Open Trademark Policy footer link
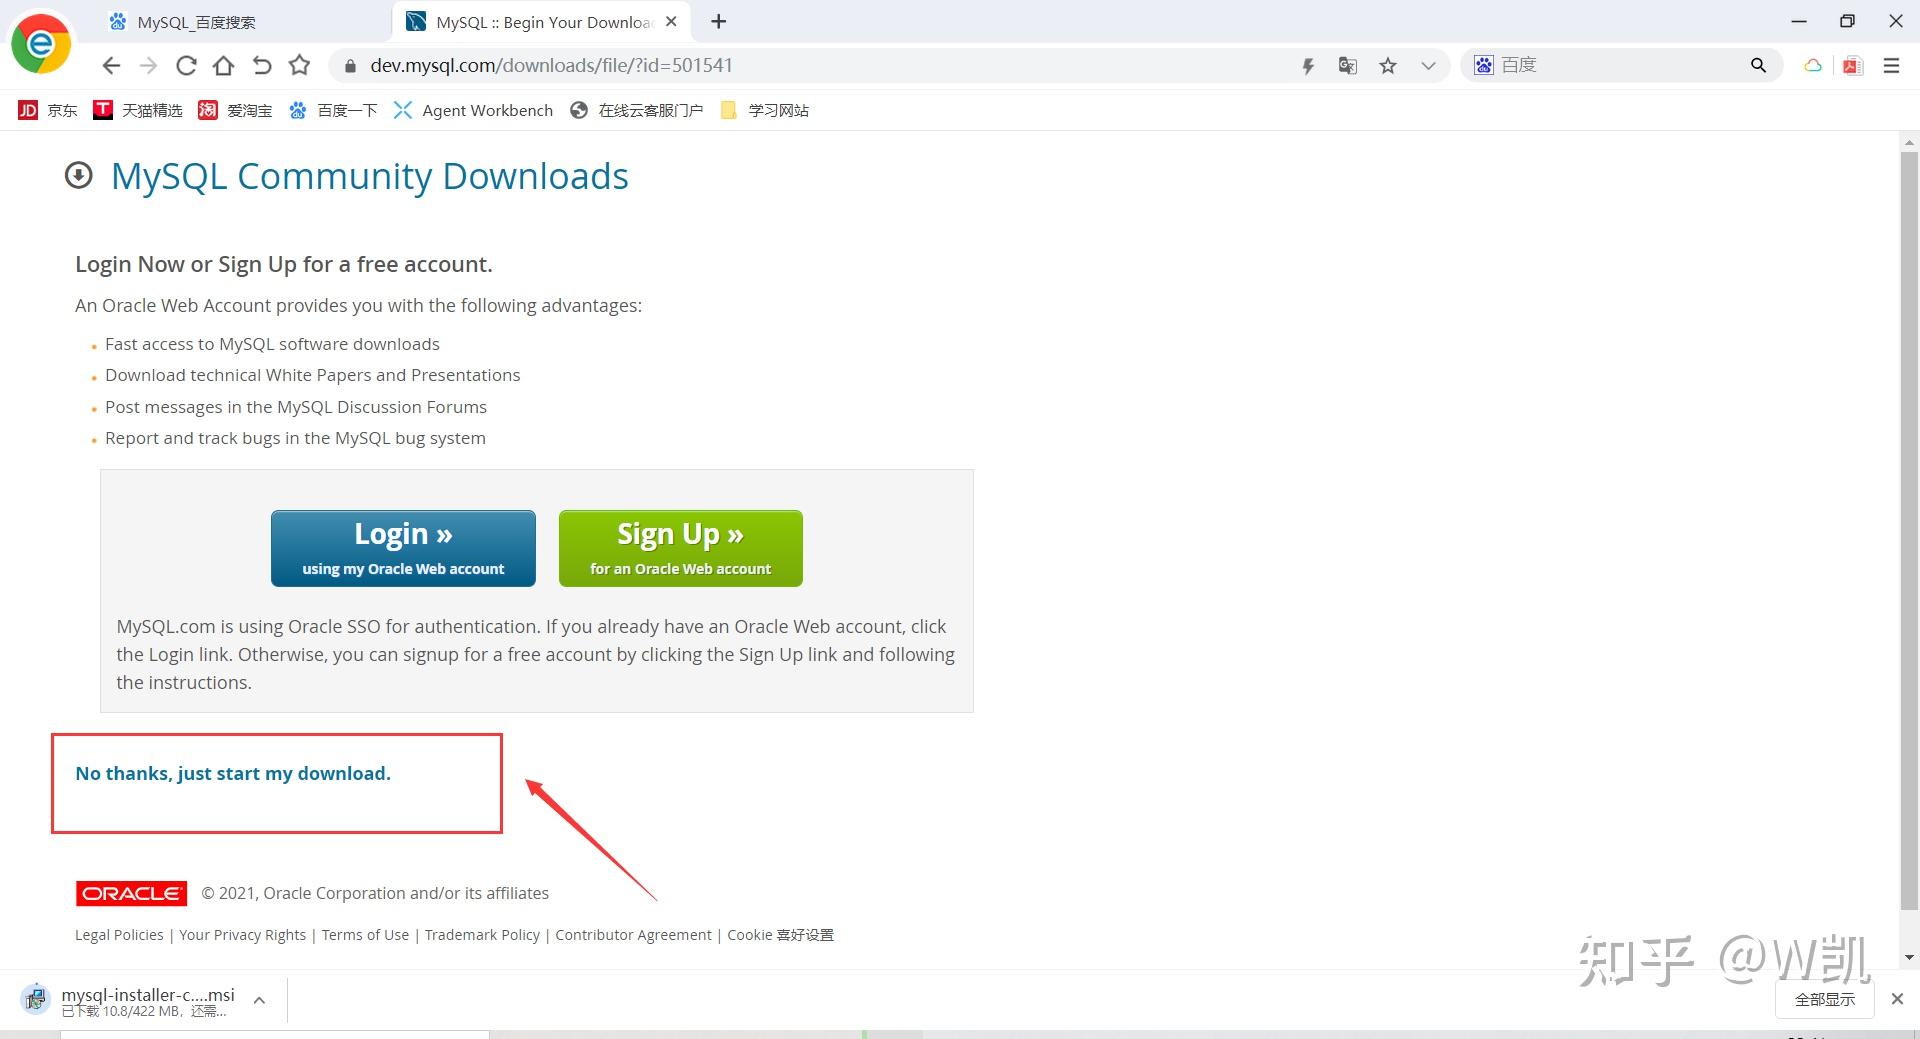The width and height of the screenshot is (1920, 1039). pos(482,935)
